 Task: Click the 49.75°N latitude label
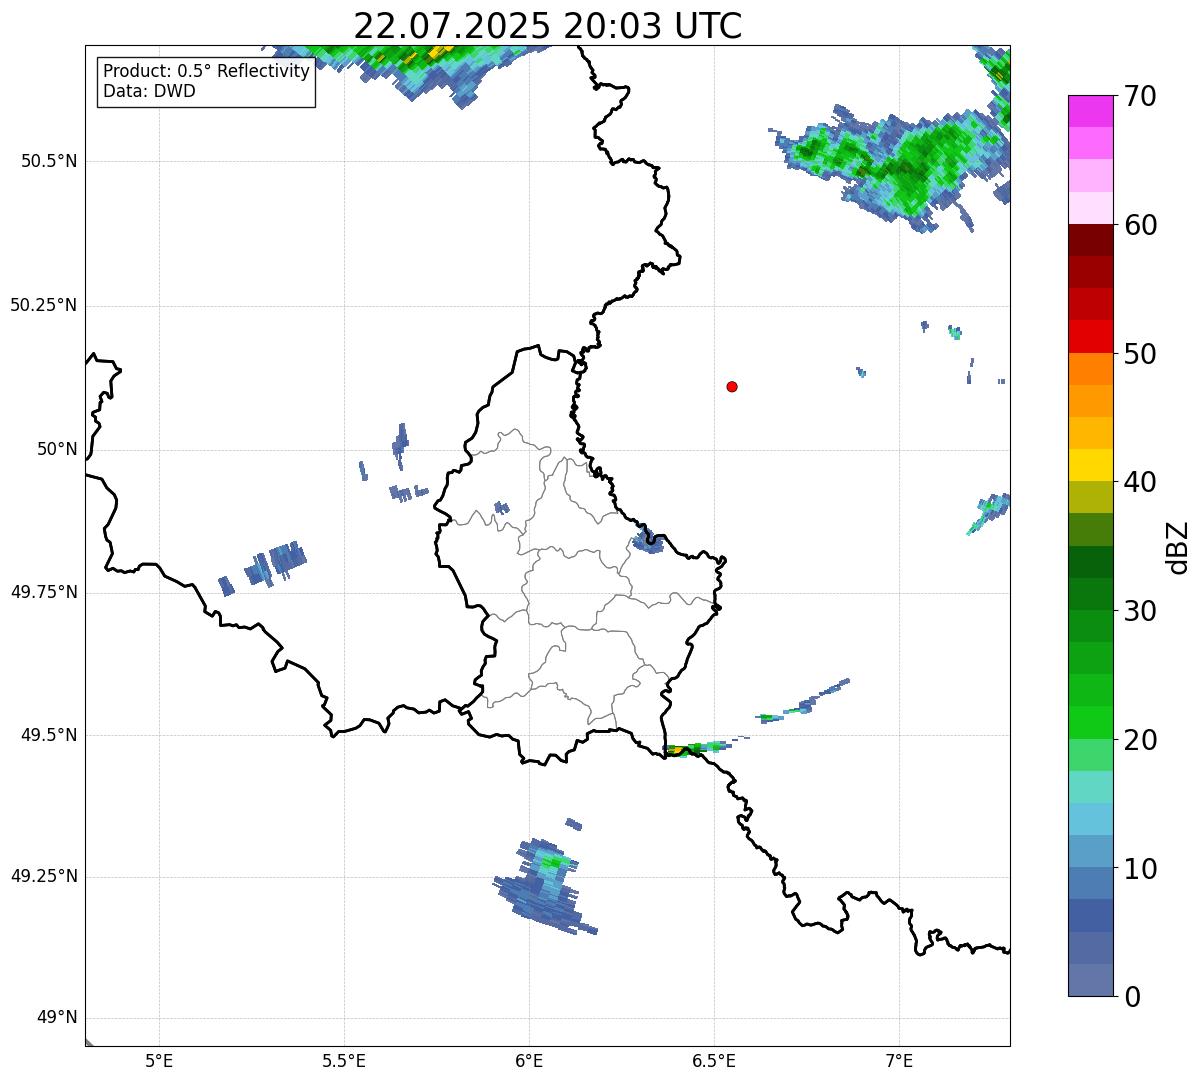click(x=43, y=592)
